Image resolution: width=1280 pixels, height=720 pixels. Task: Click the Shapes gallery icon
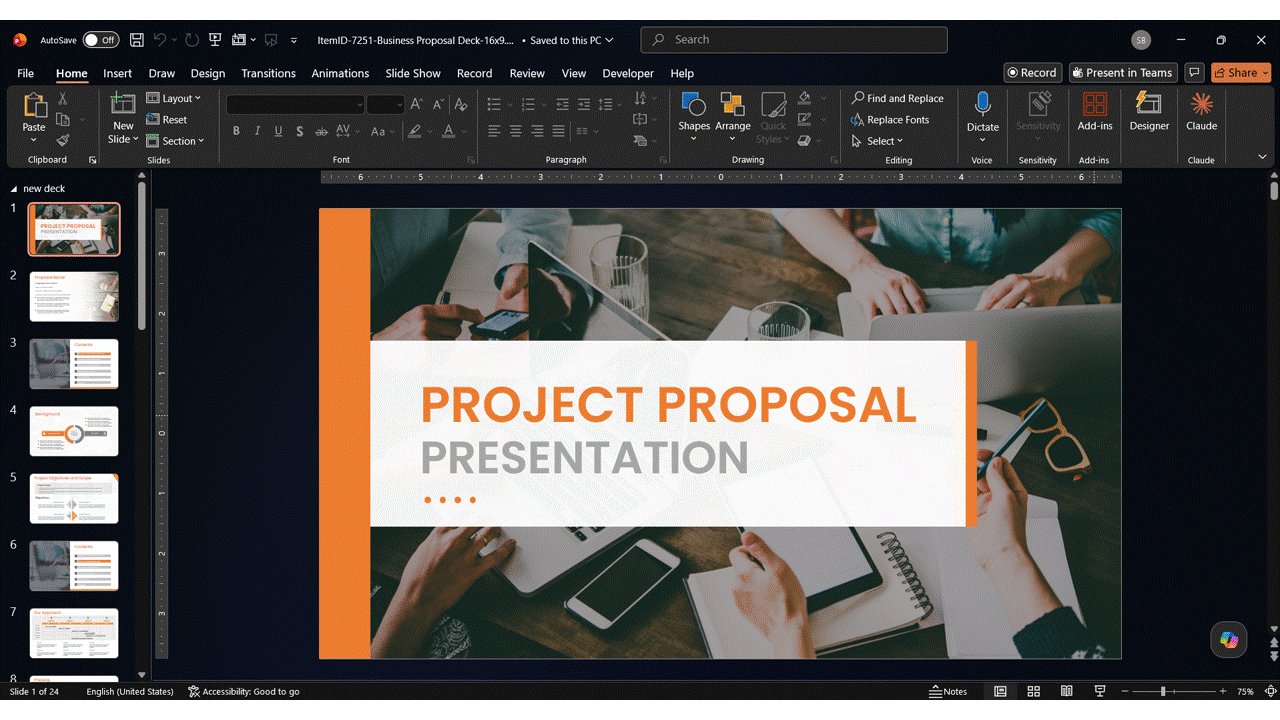693,104
